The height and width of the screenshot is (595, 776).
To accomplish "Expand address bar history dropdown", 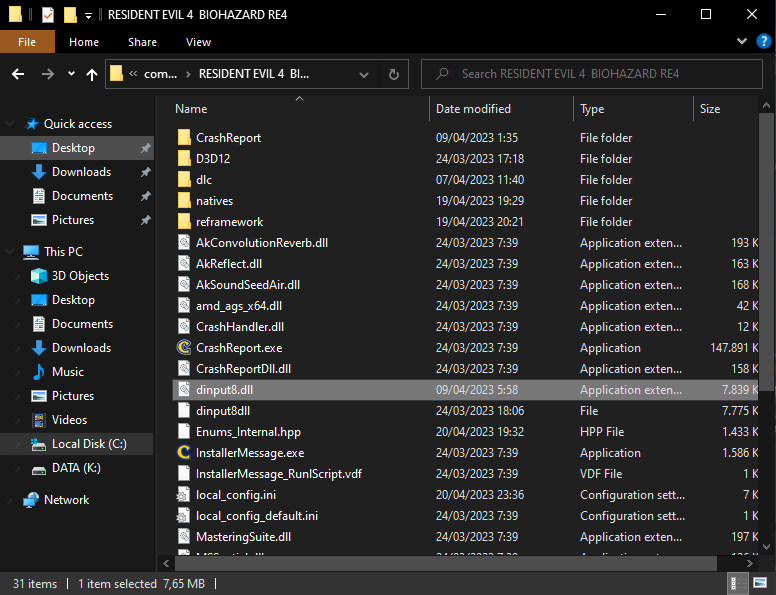I will coord(364,75).
